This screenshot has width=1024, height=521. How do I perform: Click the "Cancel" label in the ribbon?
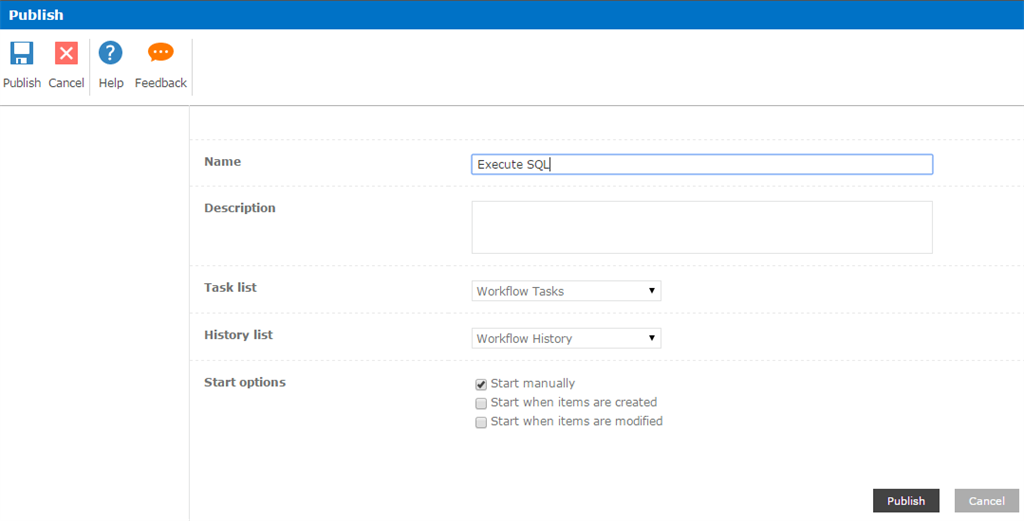[x=66, y=83]
